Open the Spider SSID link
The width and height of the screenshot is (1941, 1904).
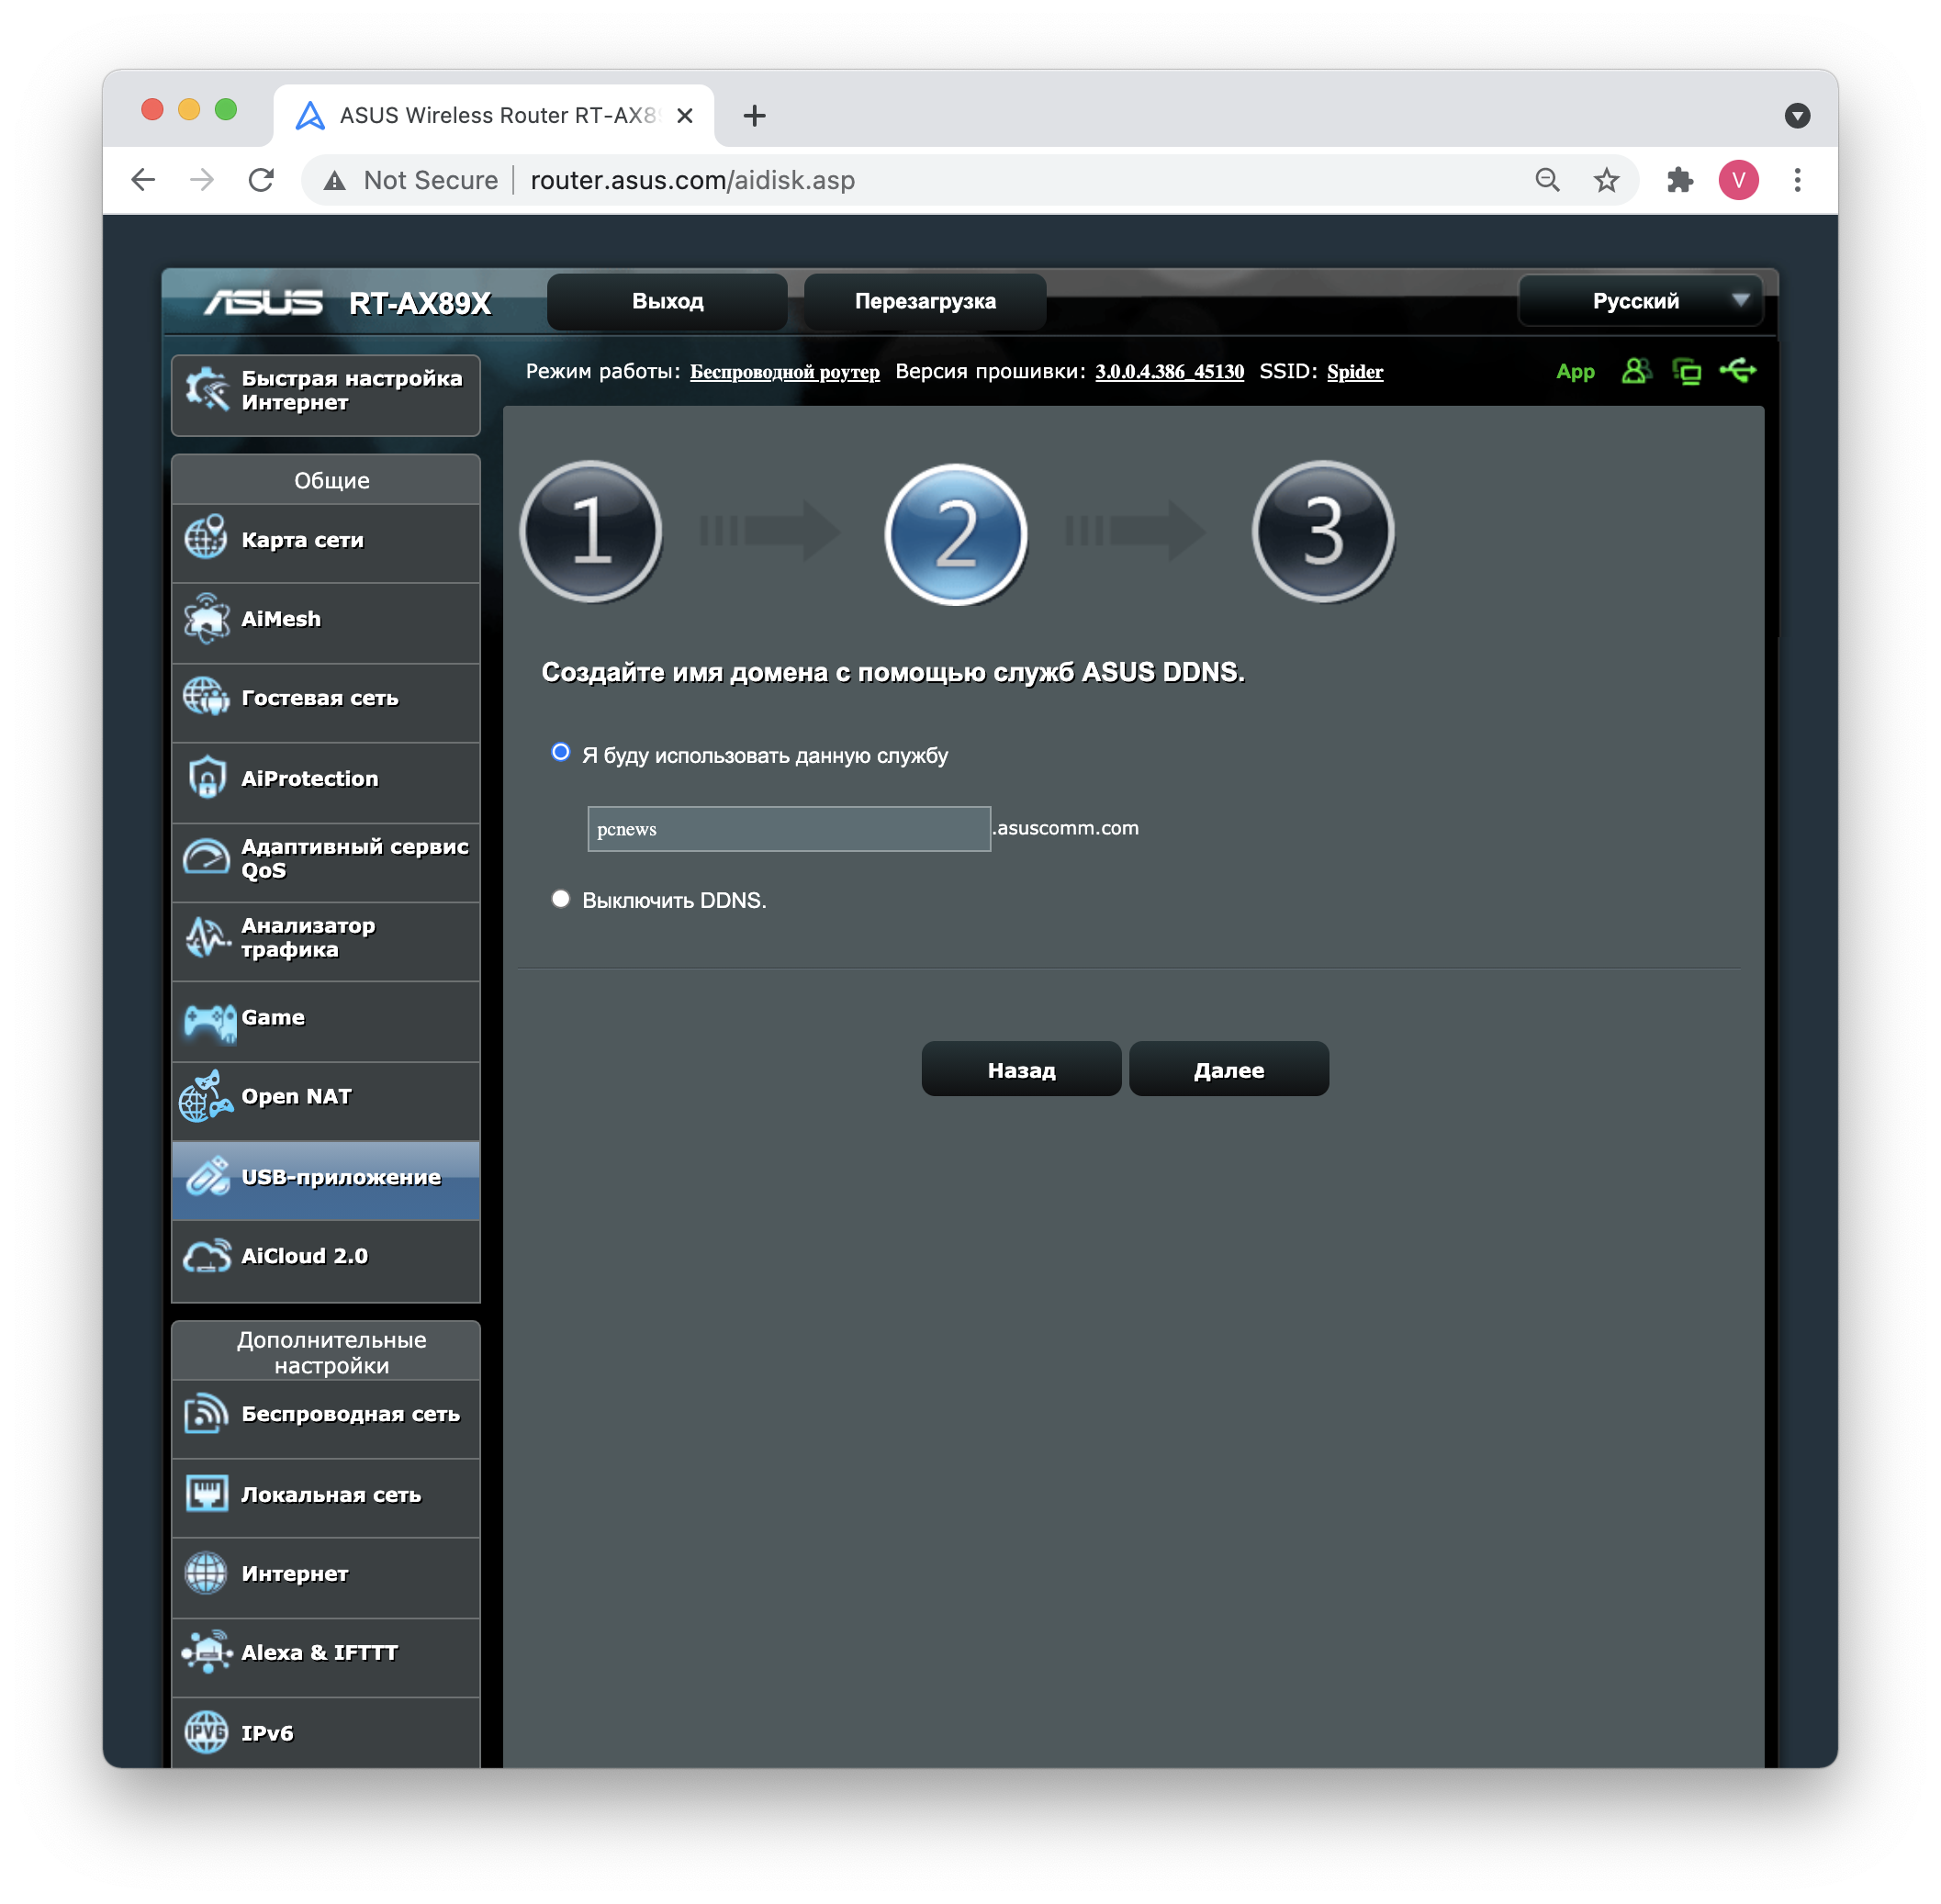coord(1355,372)
